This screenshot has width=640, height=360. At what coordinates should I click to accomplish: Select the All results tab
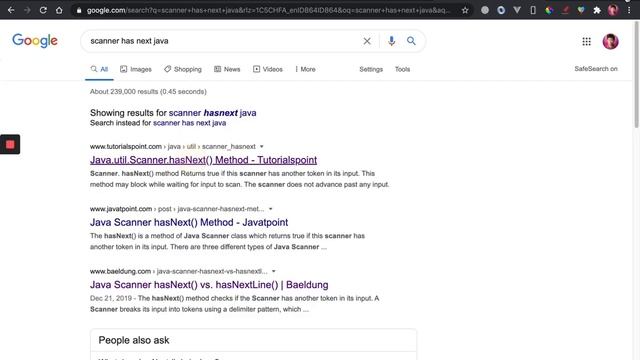[x=99, y=69]
